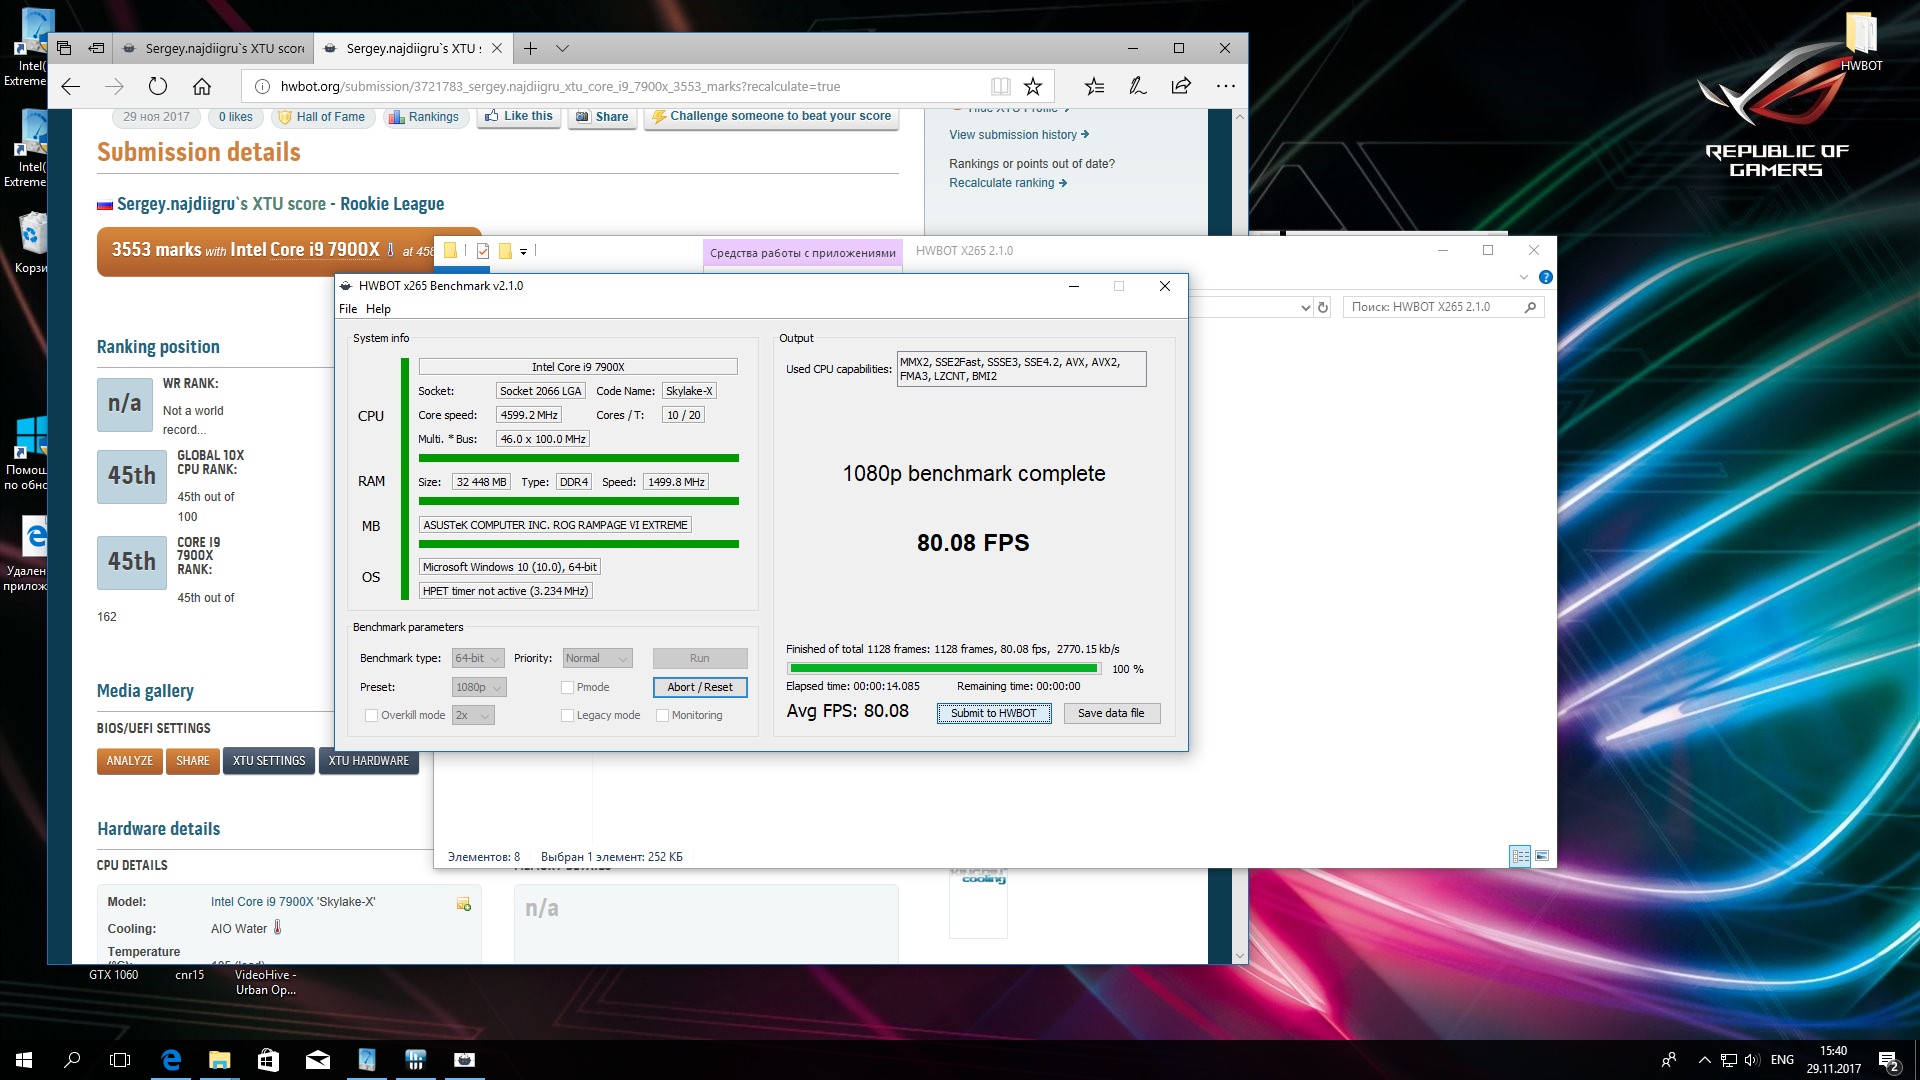The image size is (1920, 1080).
Task: Click ENG language indicator in tray
Action: 1782,1060
